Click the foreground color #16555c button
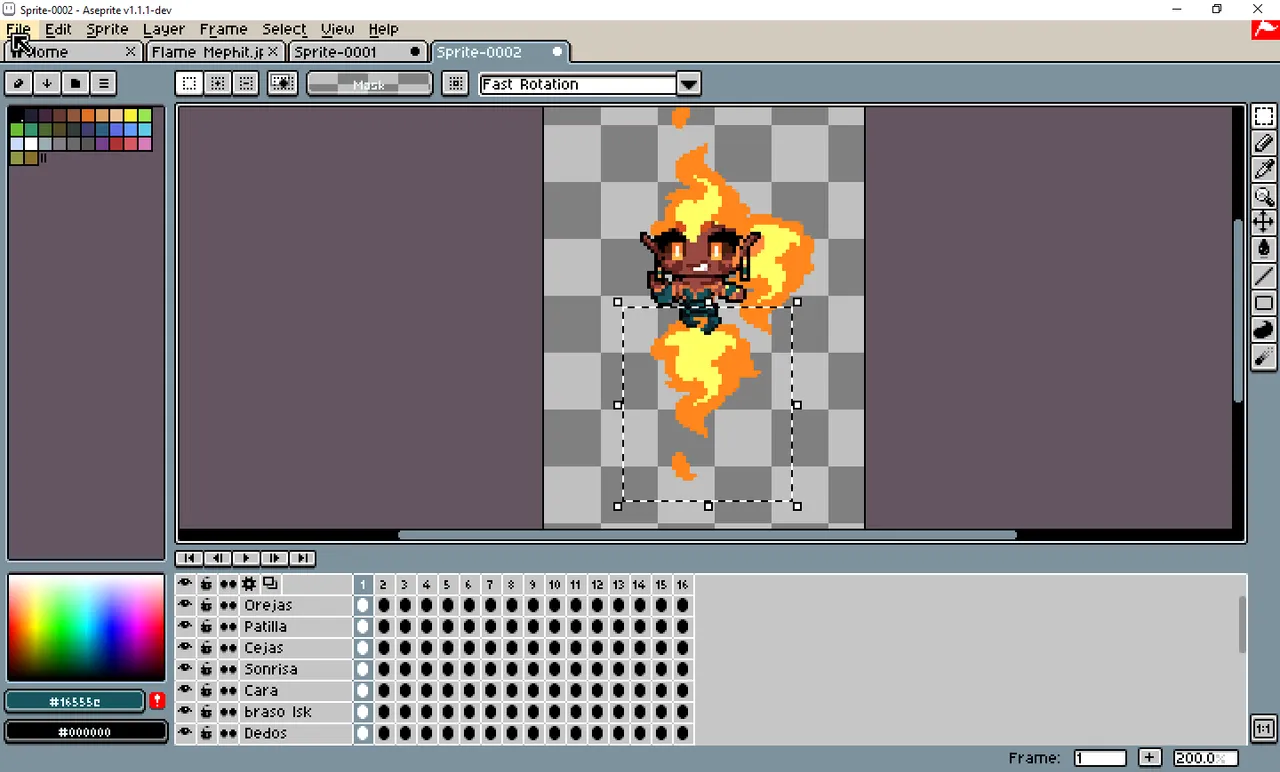 point(76,701)
